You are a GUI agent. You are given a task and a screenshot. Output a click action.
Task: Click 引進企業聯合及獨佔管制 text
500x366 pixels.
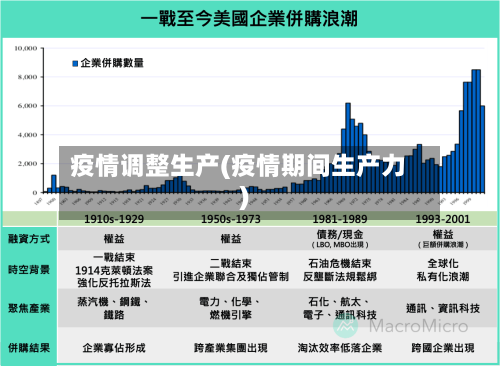pos(231,276)
